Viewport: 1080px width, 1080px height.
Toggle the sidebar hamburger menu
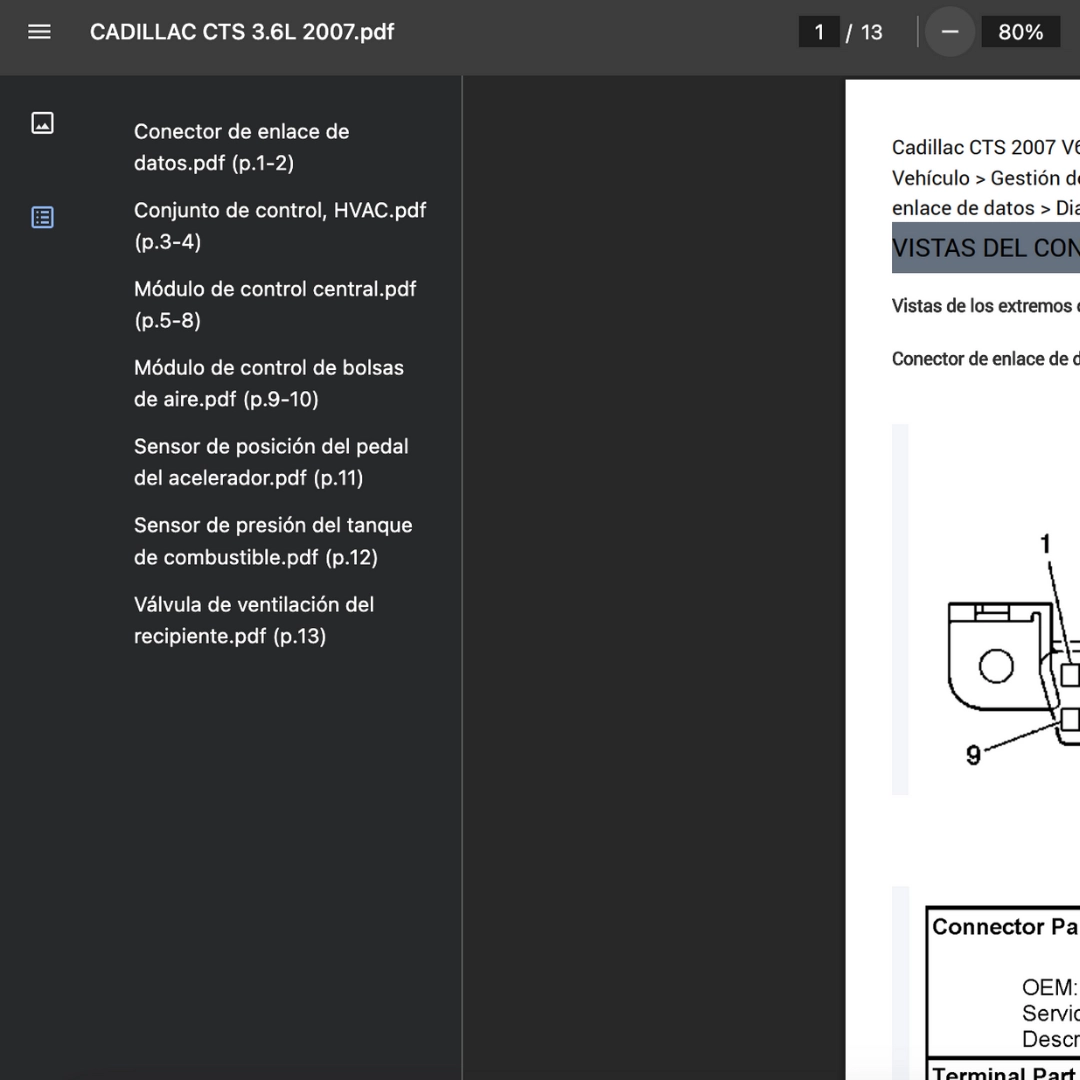coord(39,32)
